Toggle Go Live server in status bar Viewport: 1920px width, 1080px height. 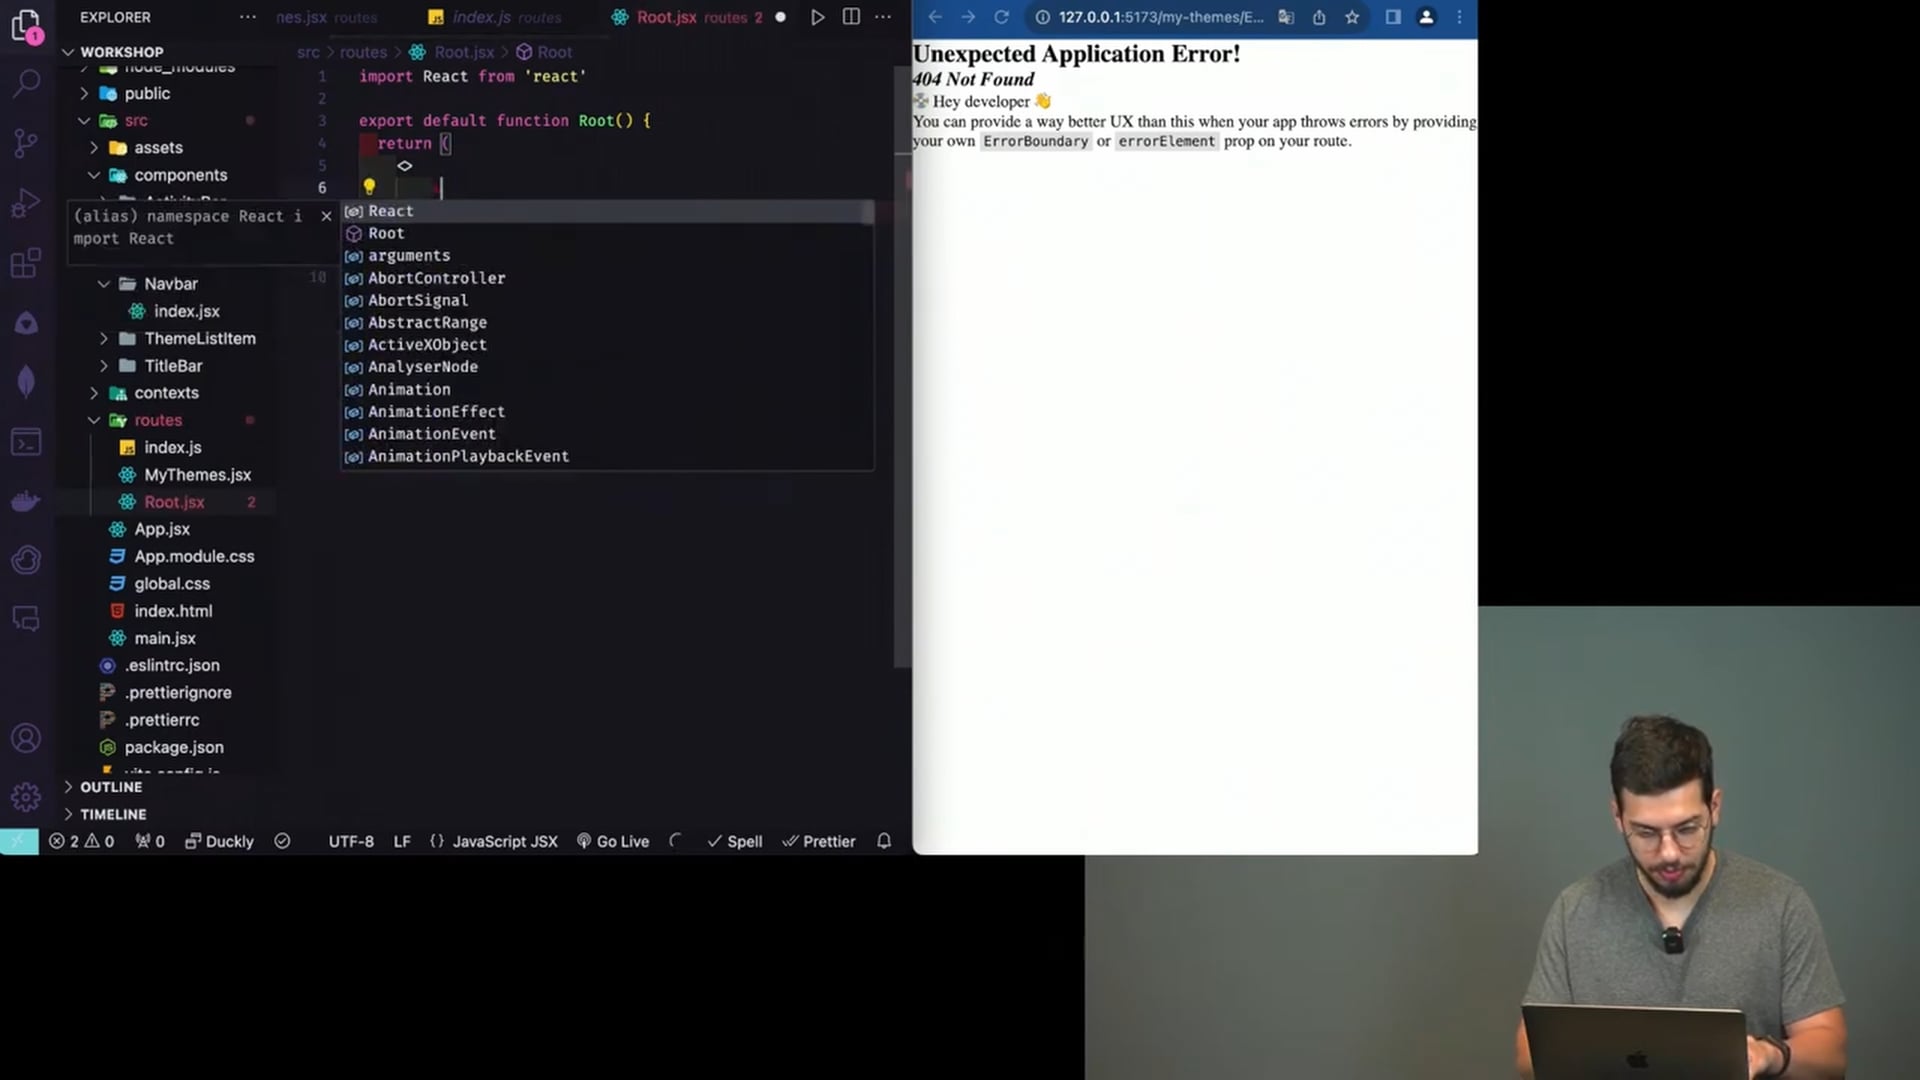click(613, 841)
